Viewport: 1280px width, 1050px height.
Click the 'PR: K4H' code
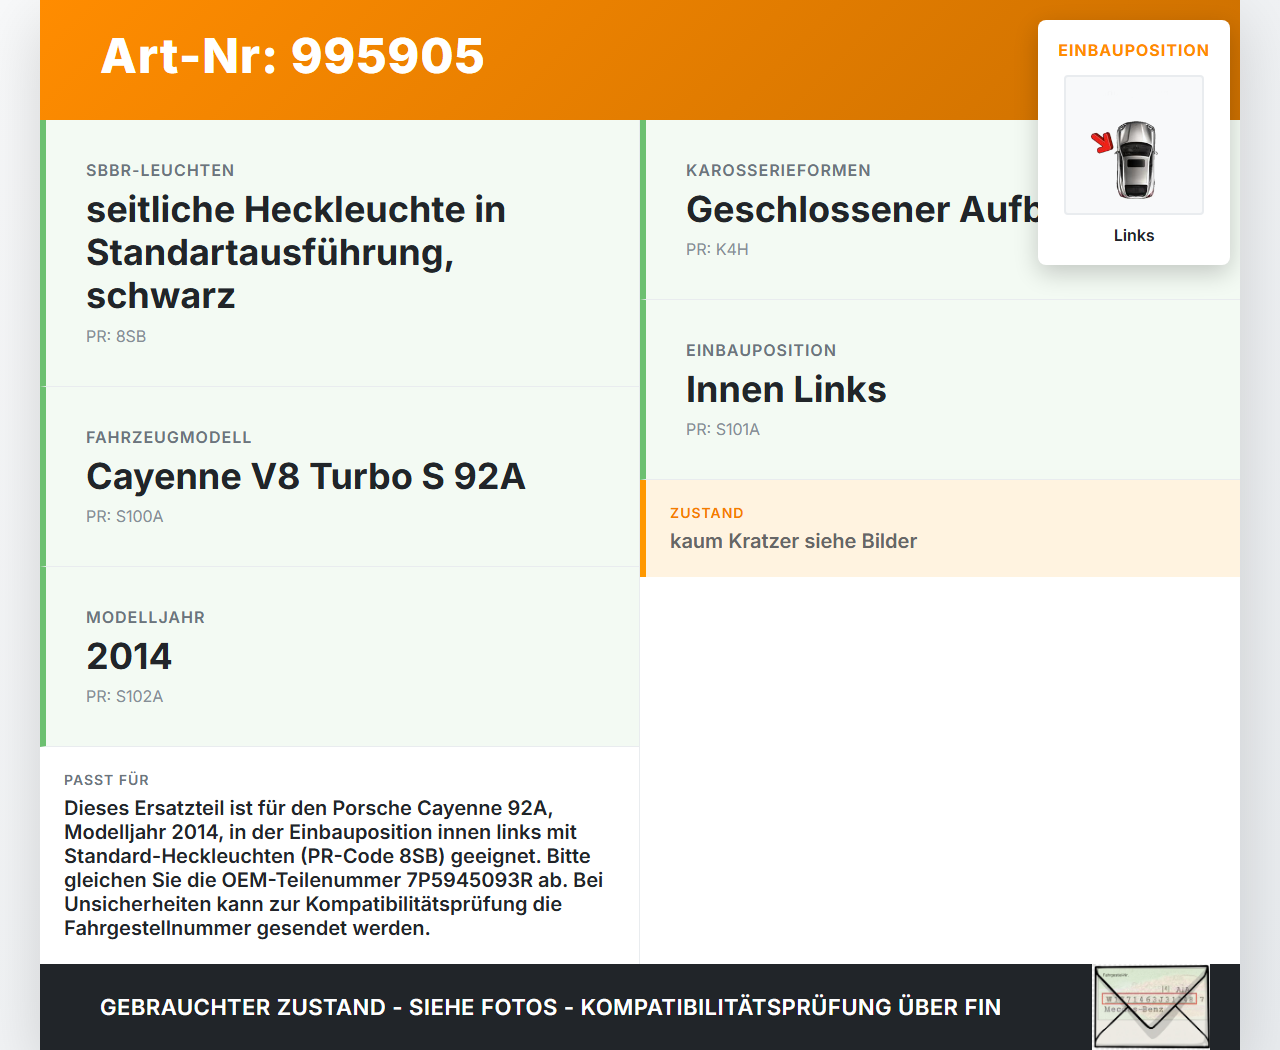(x=717, y=249)
